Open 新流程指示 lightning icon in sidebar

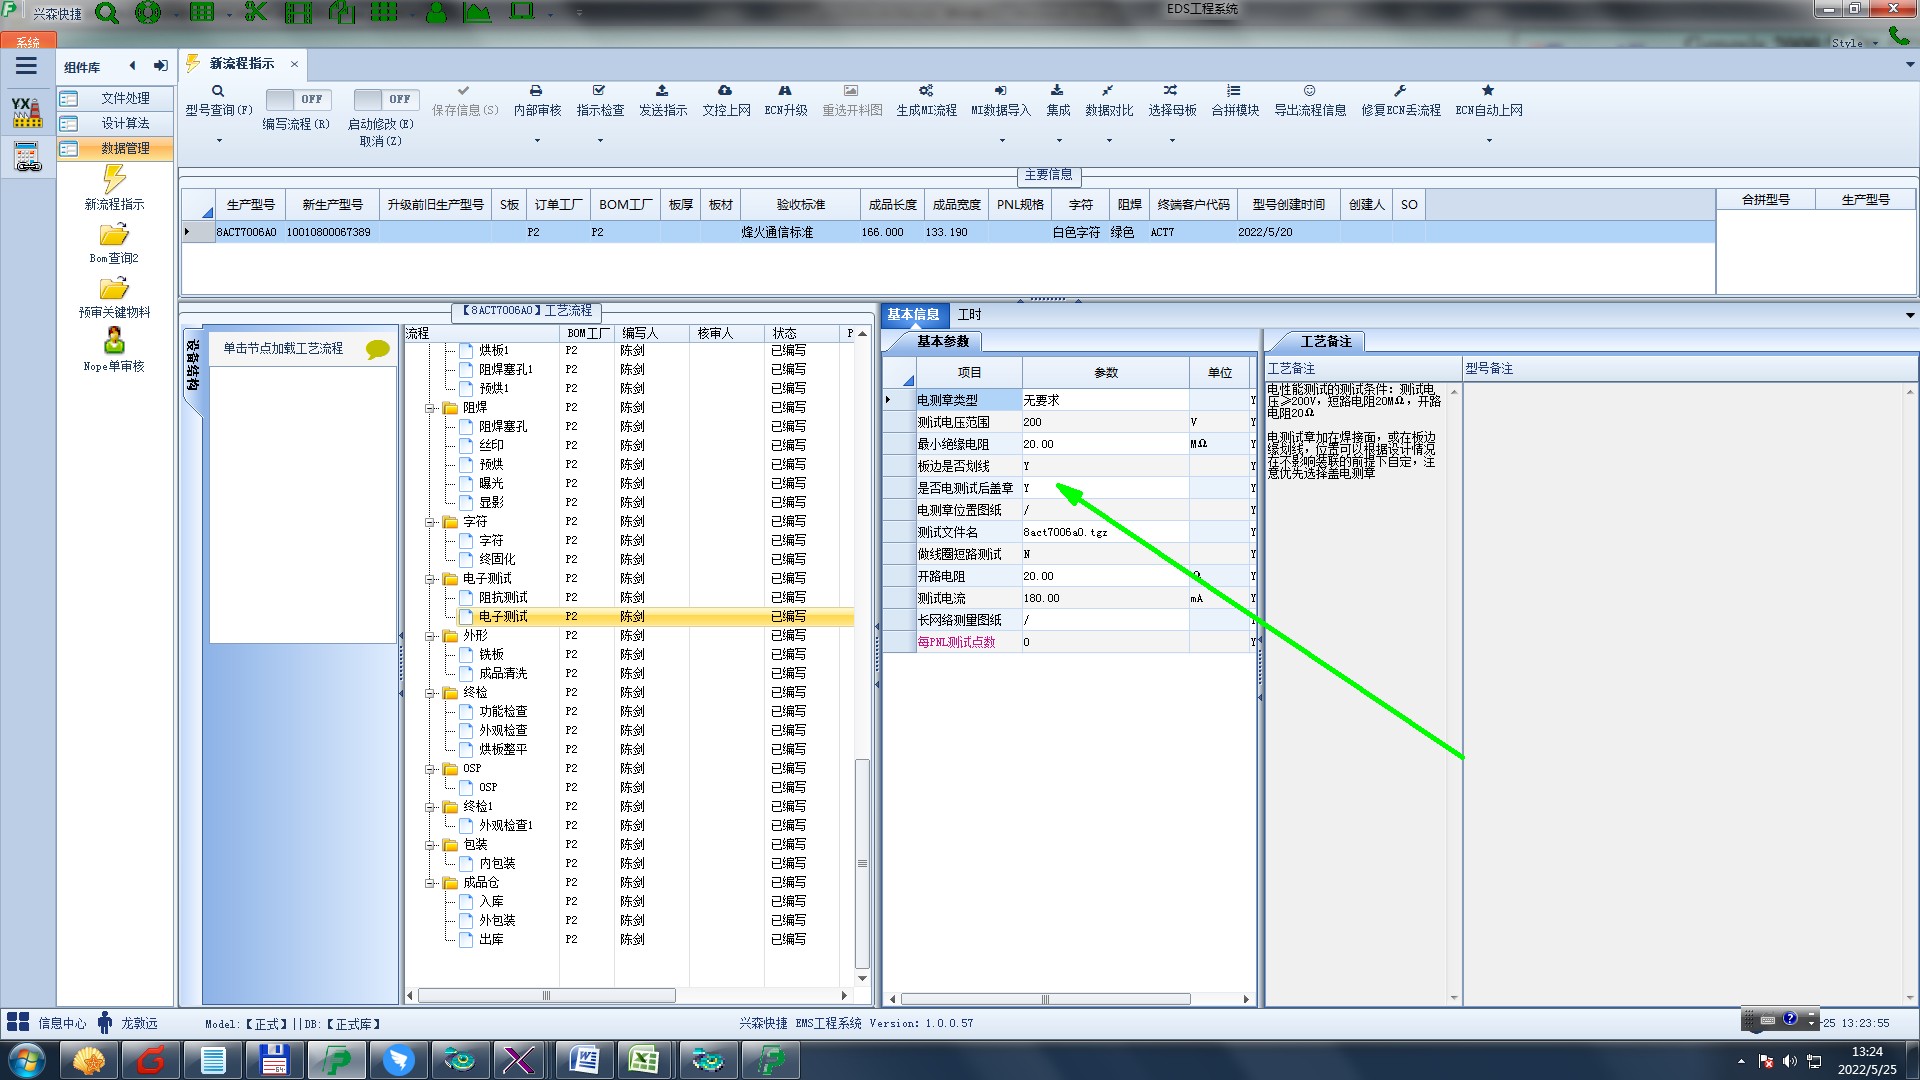click(x=114, y=180)
